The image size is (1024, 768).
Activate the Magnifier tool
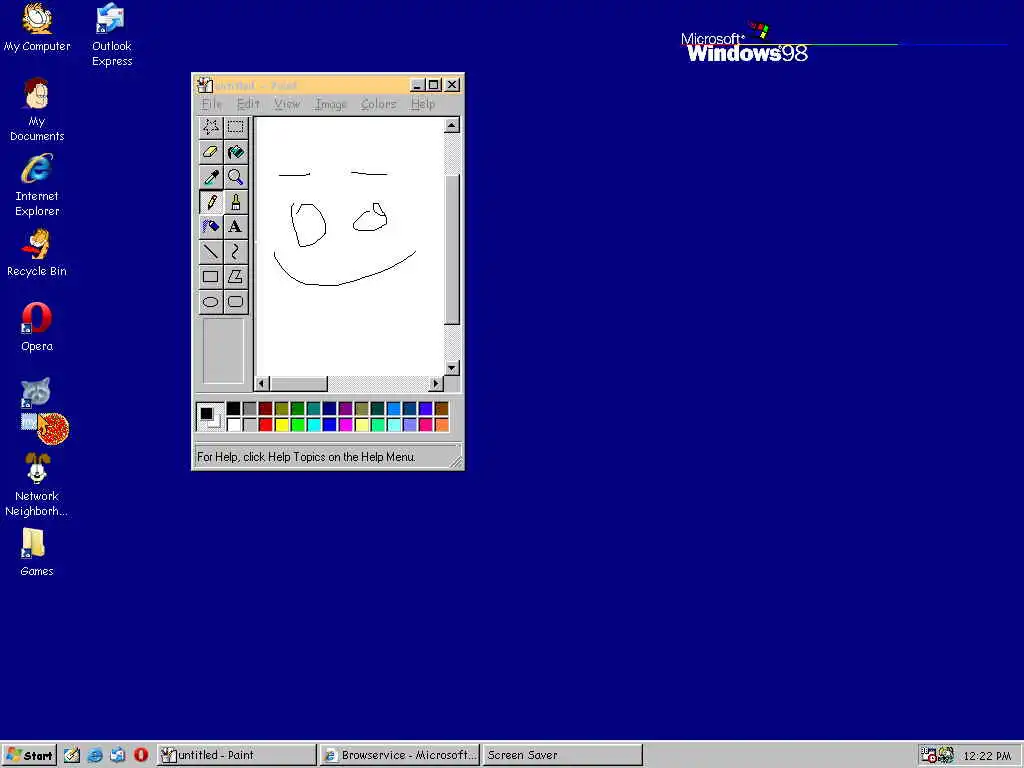pos(235,176)
